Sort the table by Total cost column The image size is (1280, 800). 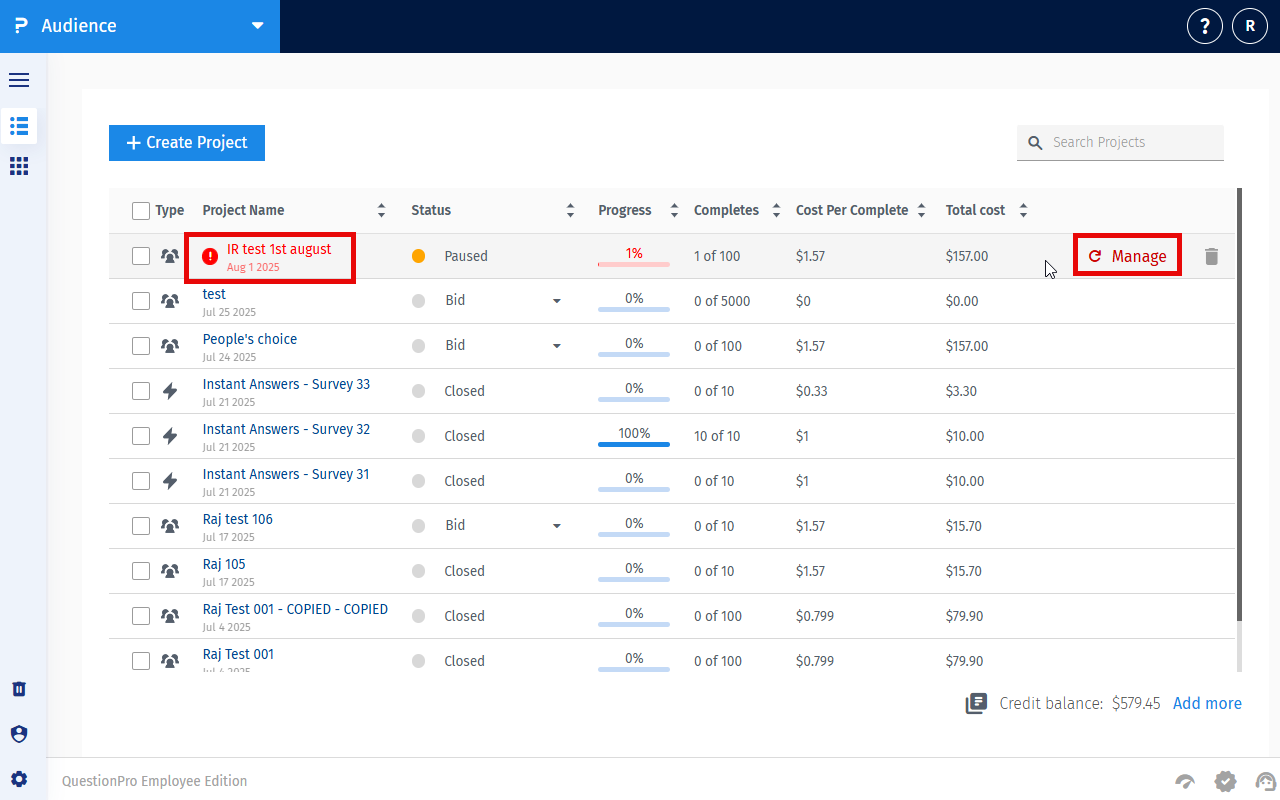tap(1023, 211)
